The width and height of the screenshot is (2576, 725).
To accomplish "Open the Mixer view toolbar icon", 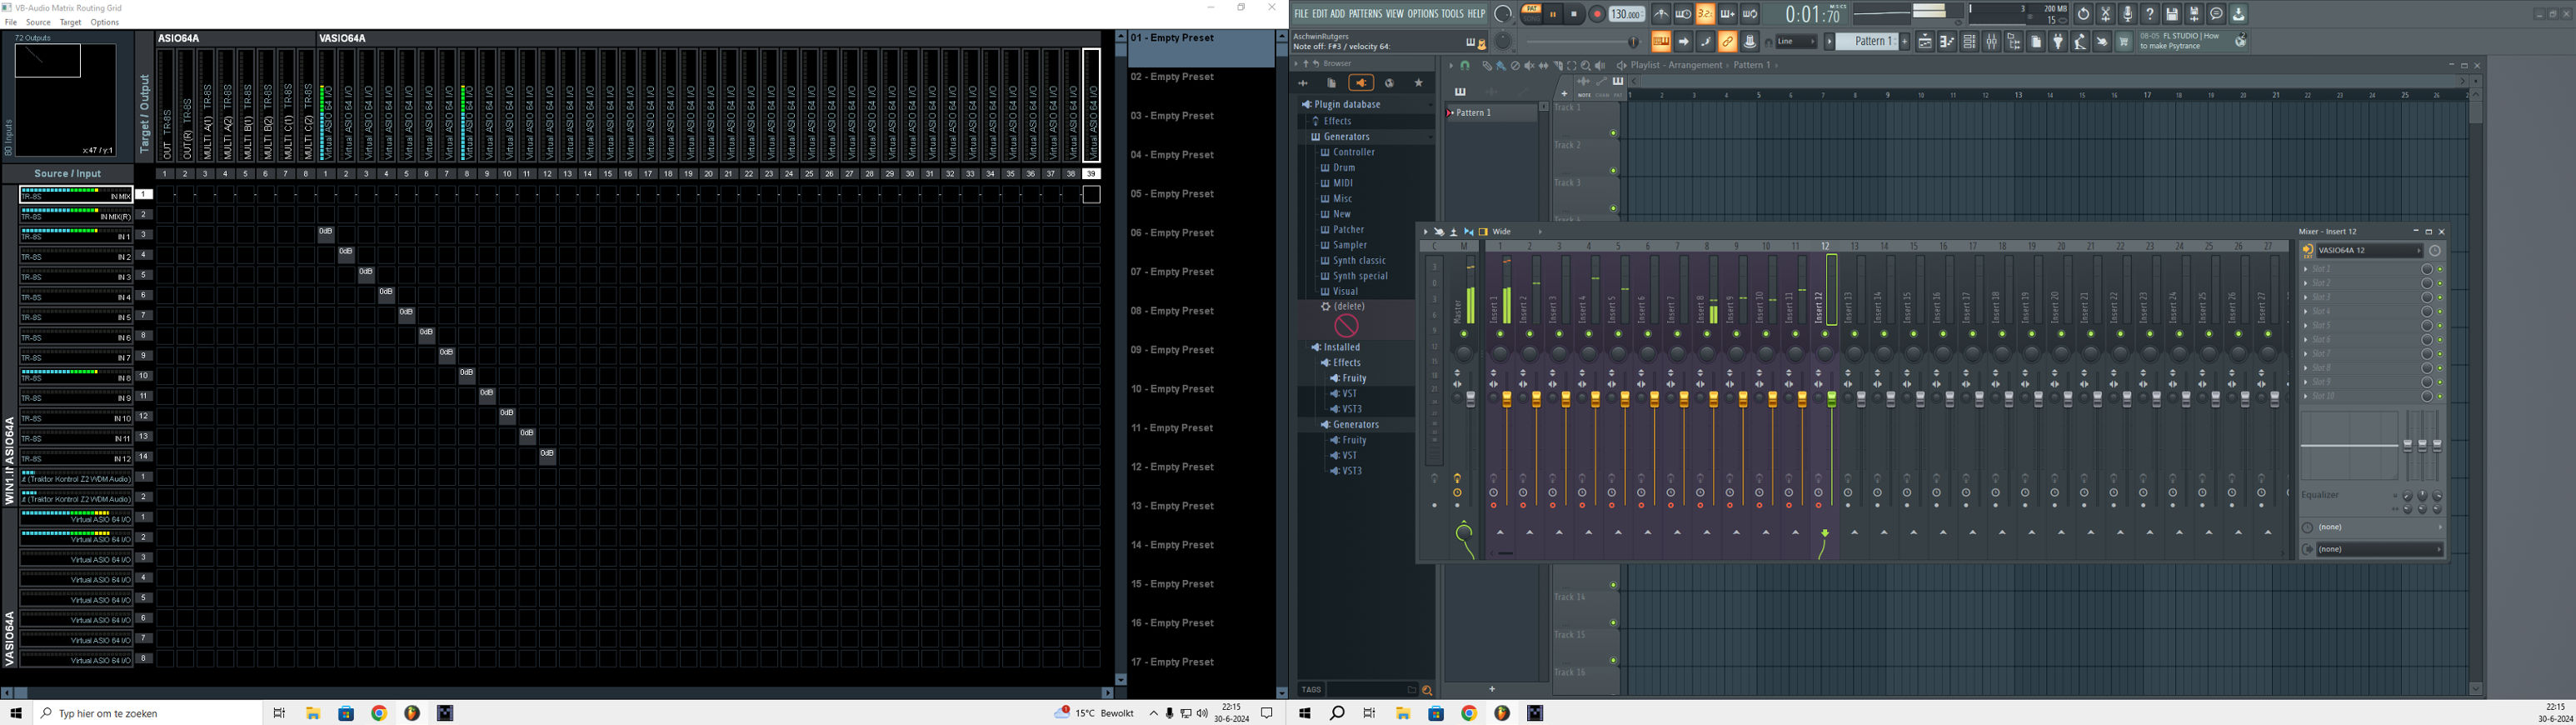I will (x=1992, y=41).
